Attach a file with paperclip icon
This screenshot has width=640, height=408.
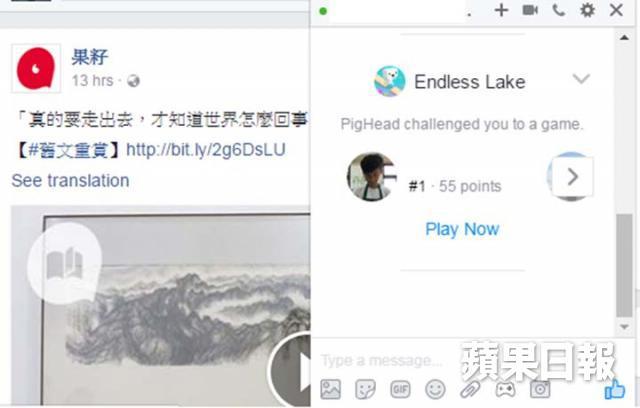coord(470,389)
